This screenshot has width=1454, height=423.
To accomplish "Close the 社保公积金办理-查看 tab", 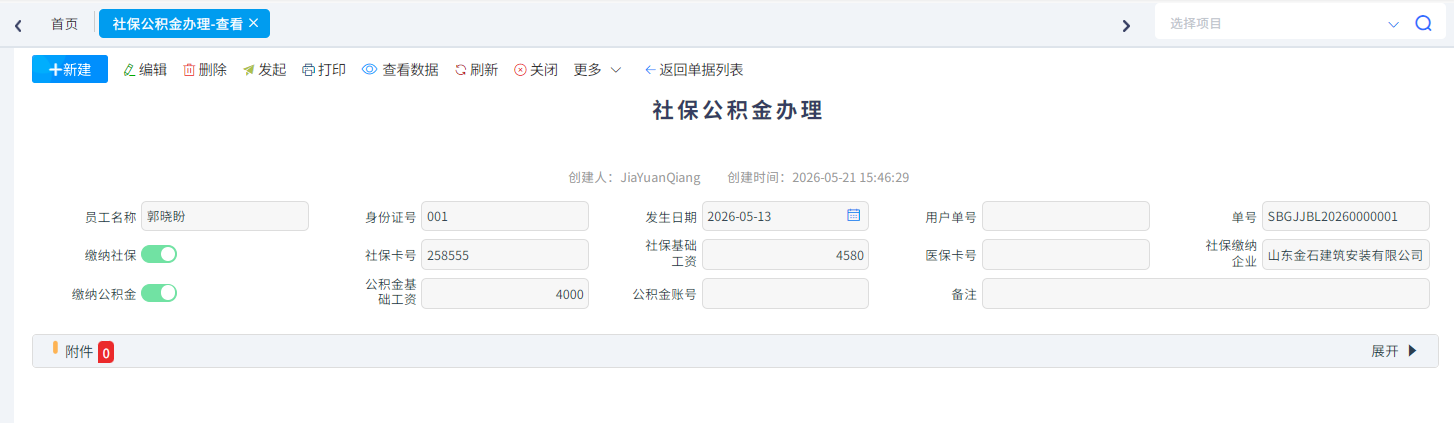I will (x=253, y=23).
